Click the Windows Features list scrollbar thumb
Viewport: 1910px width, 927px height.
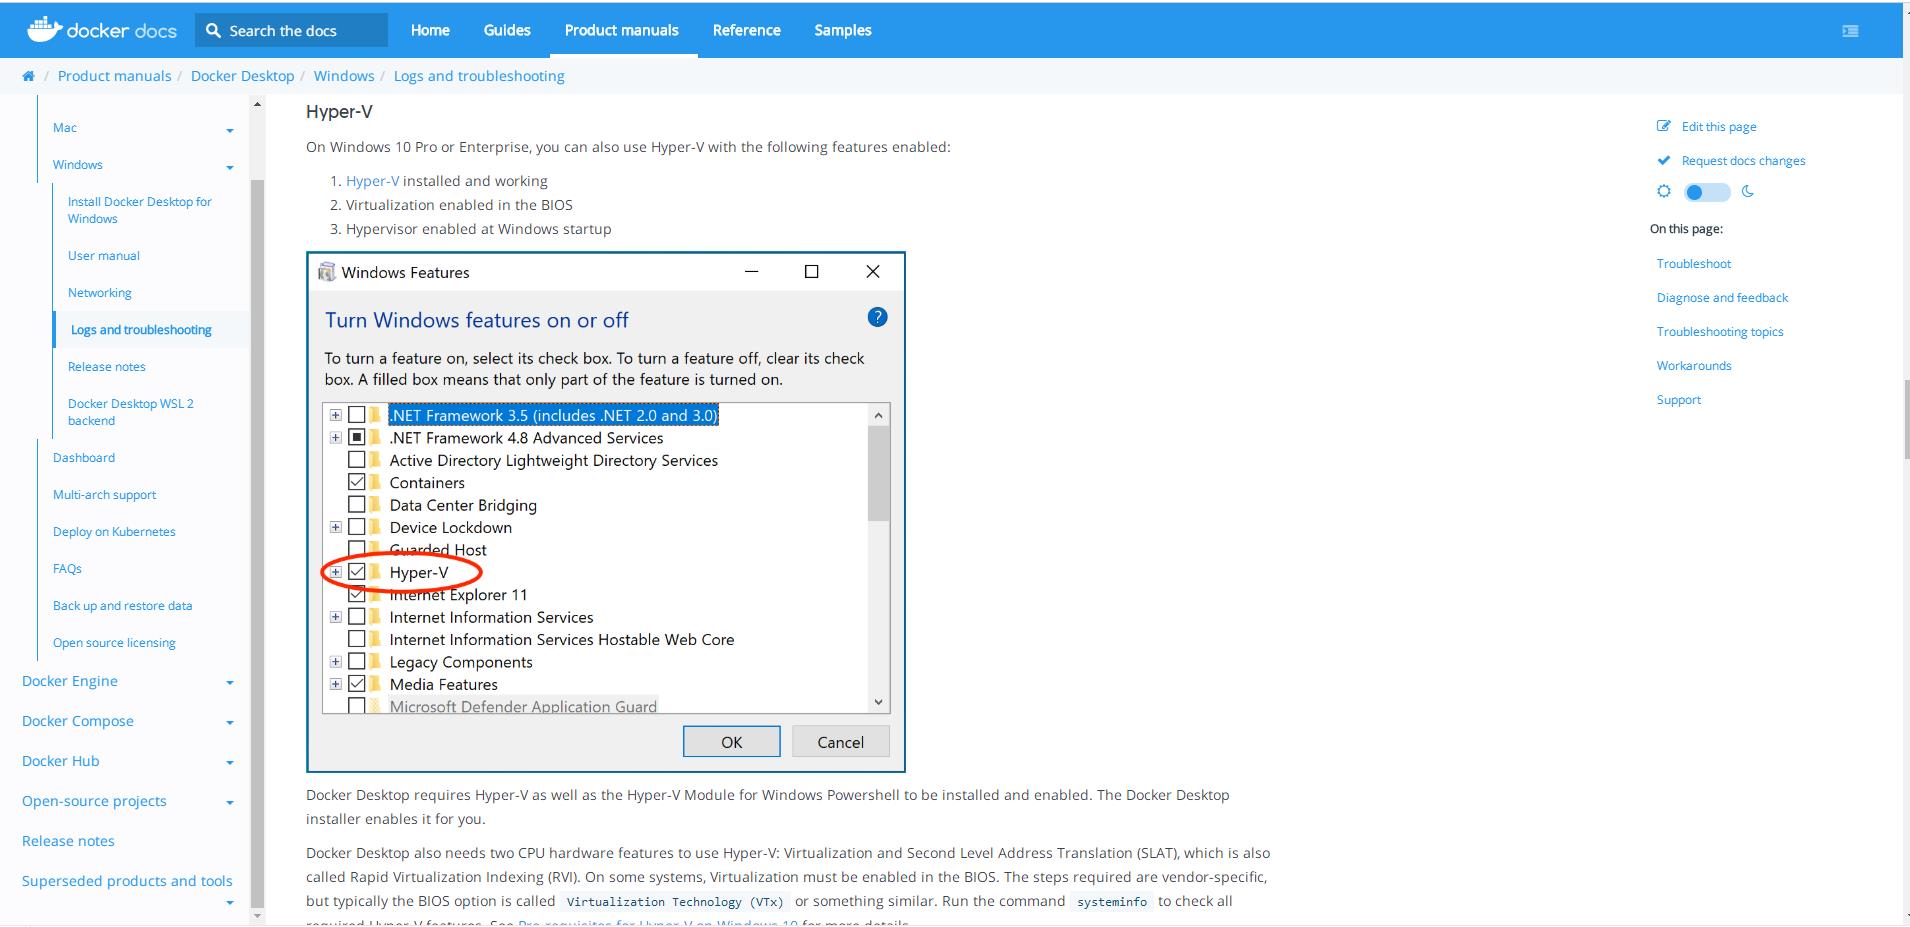coord(878,473)
